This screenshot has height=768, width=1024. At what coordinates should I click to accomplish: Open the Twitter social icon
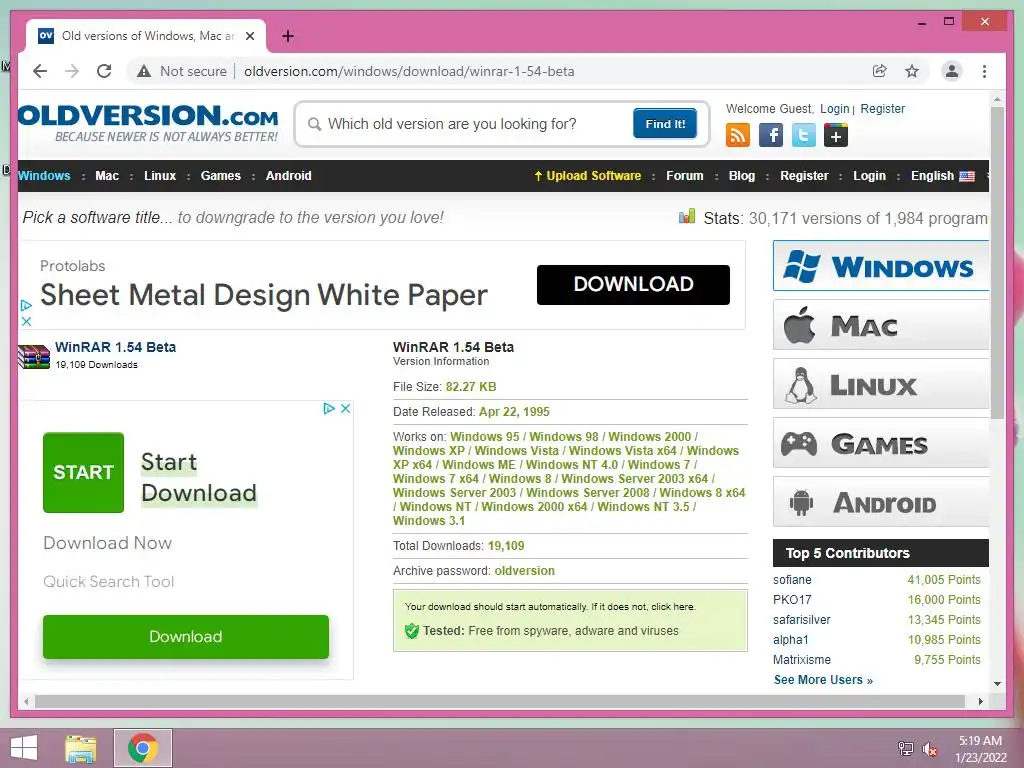tap(803, 135)
